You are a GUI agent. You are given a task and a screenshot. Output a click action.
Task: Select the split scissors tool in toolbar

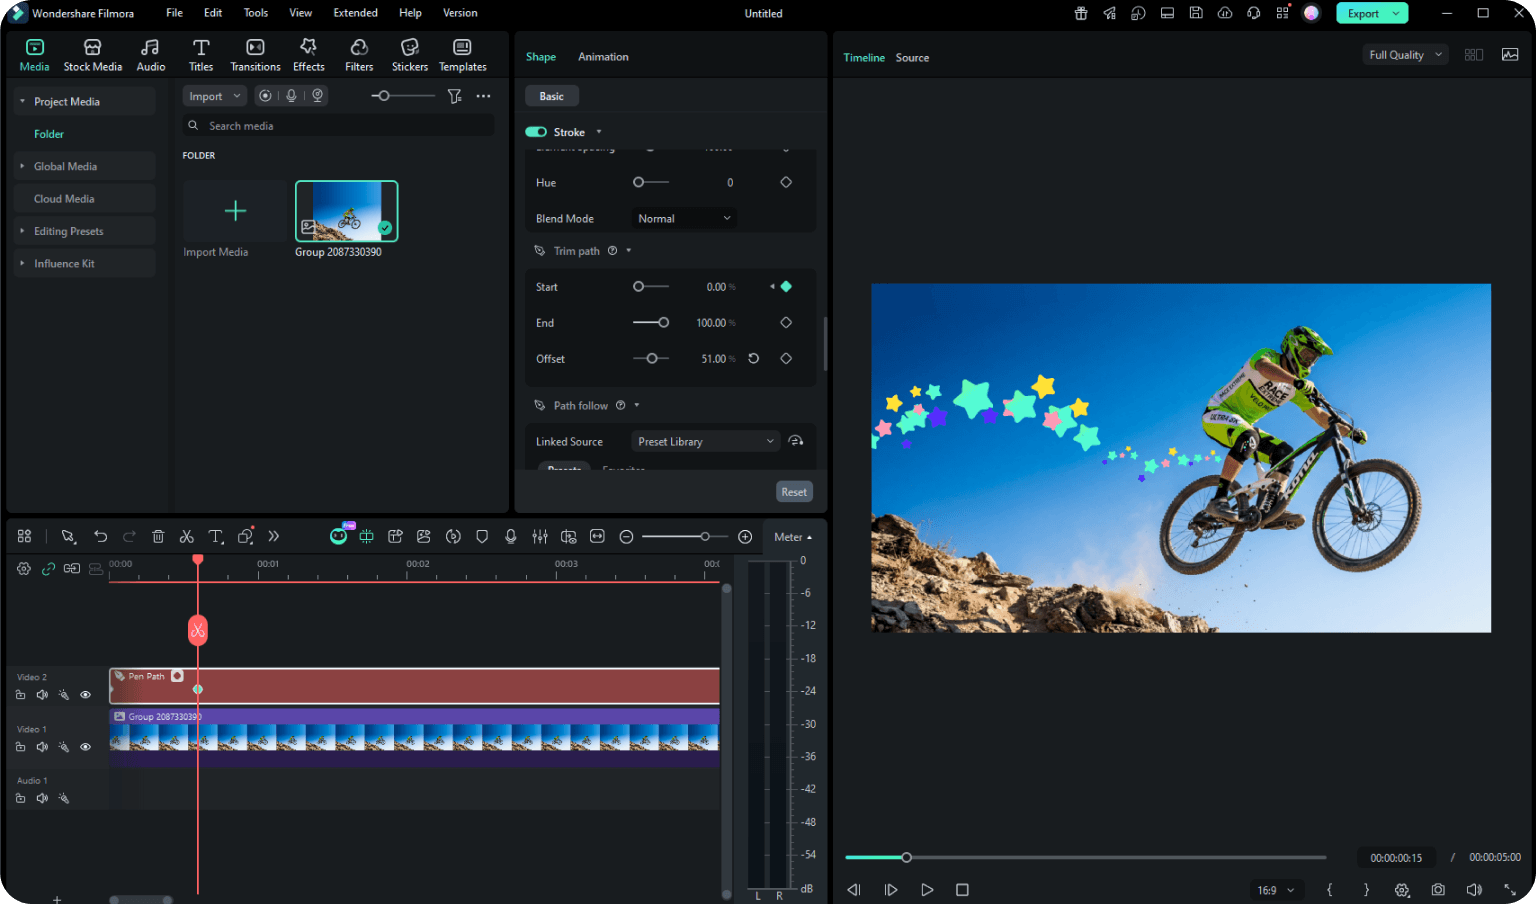(186, 537)
